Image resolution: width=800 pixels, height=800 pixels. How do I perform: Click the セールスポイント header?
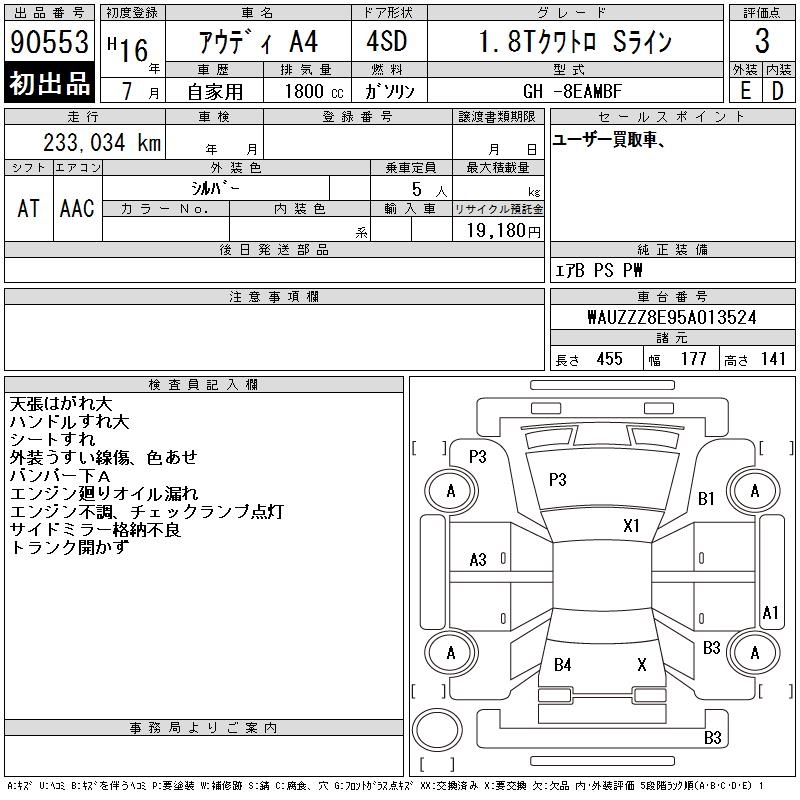[672, 117]
